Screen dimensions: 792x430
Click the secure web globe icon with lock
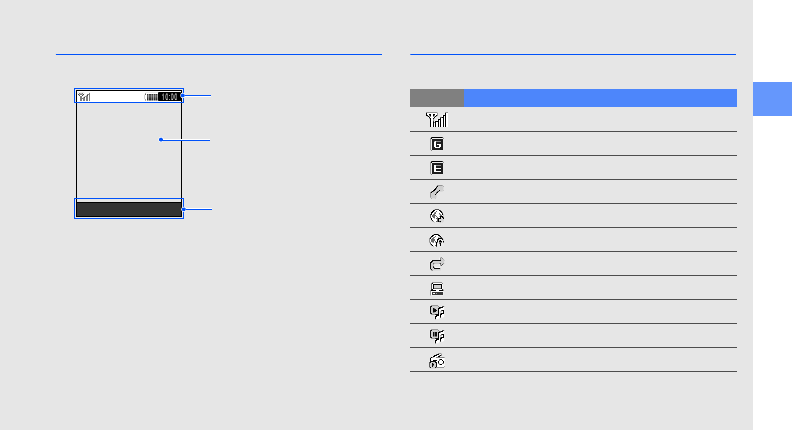pos(437,239)
